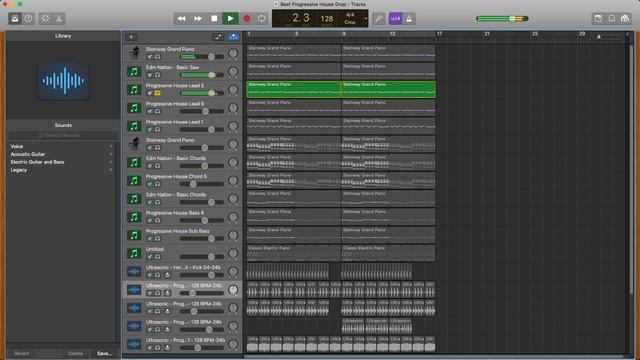Solo the Progressive House Chord 5 track
The image size is (640, 360).
click(x=158, y=184)
